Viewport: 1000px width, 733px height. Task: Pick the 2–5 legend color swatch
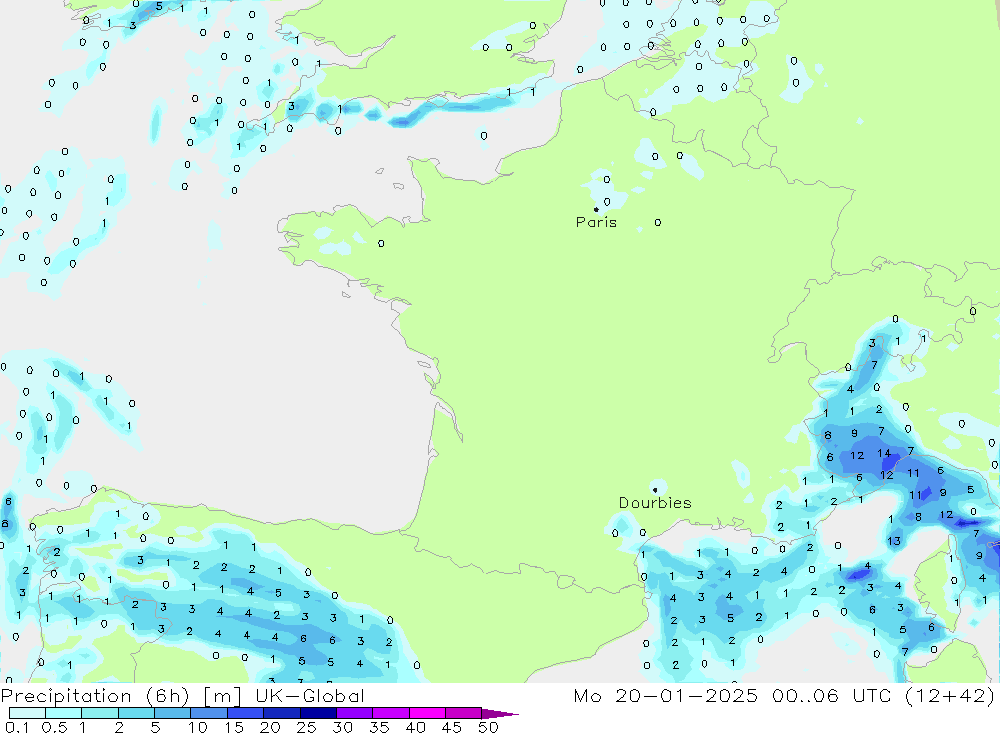click(x=136, y=713)
